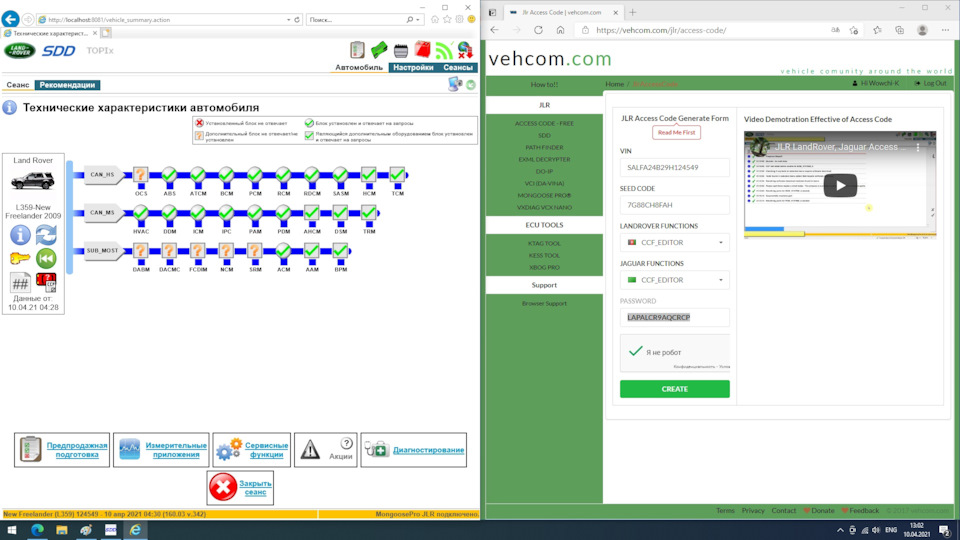
Task: Click the IPC module node
Action: coord(226,212)
